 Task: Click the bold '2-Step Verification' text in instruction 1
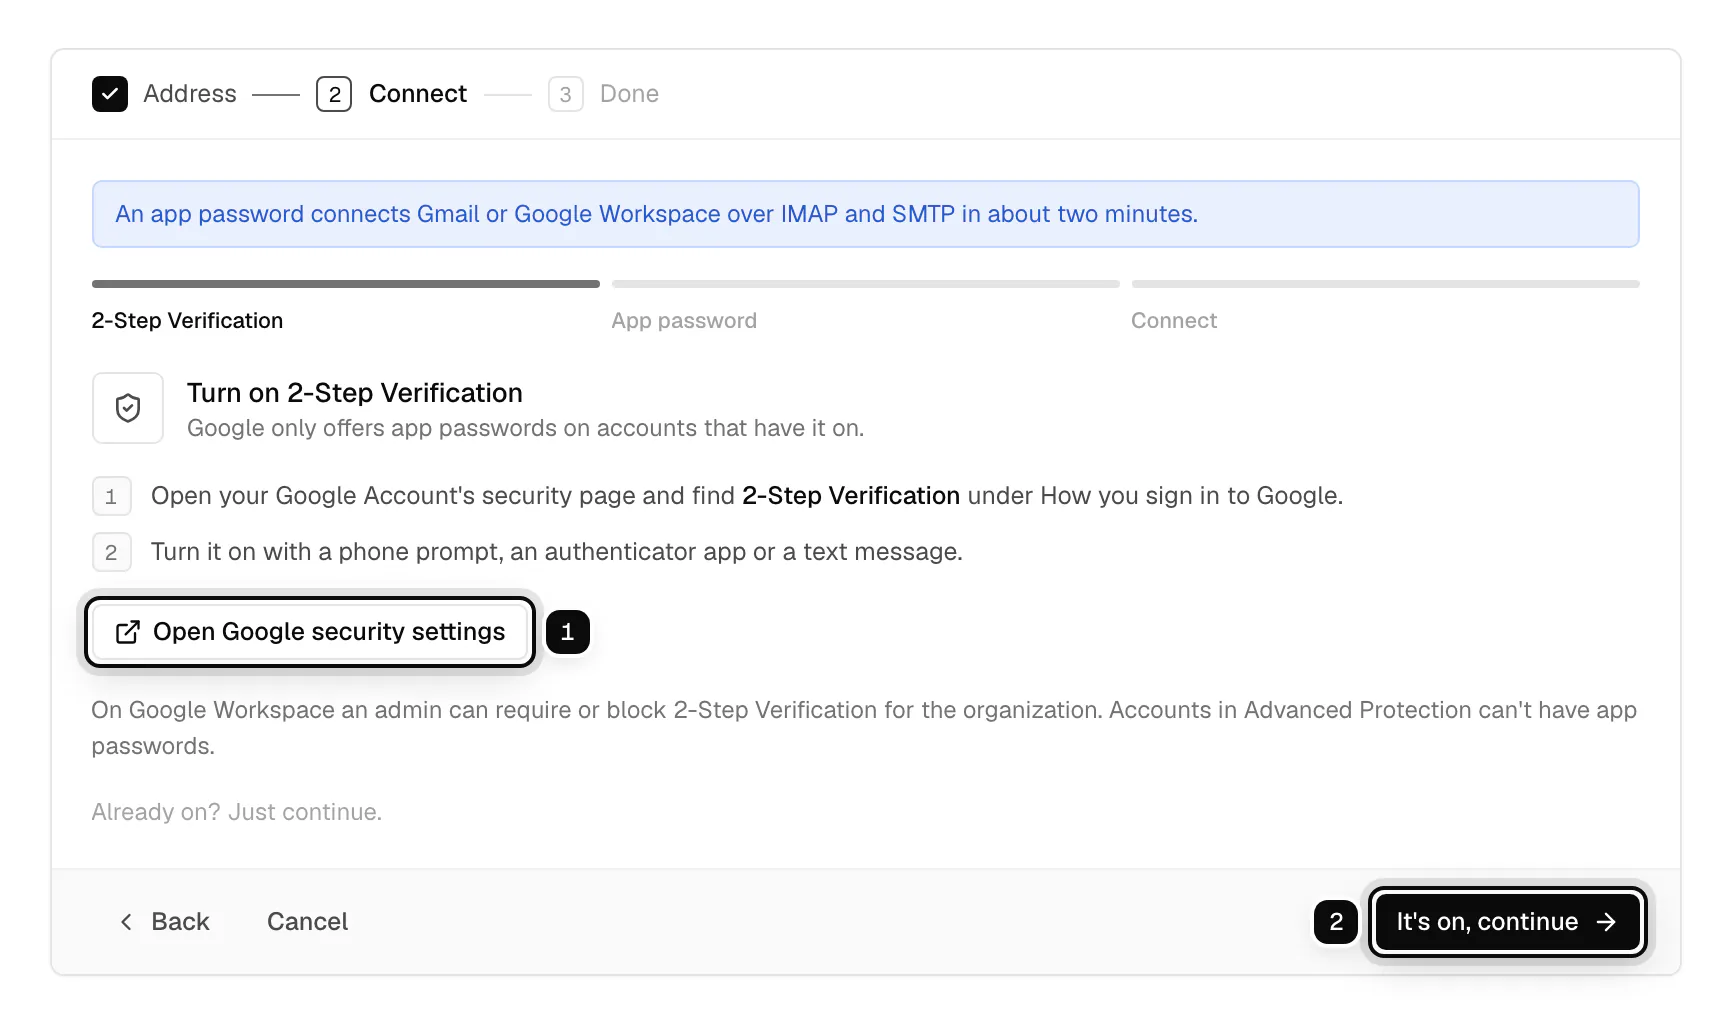(x=851, y=496)
